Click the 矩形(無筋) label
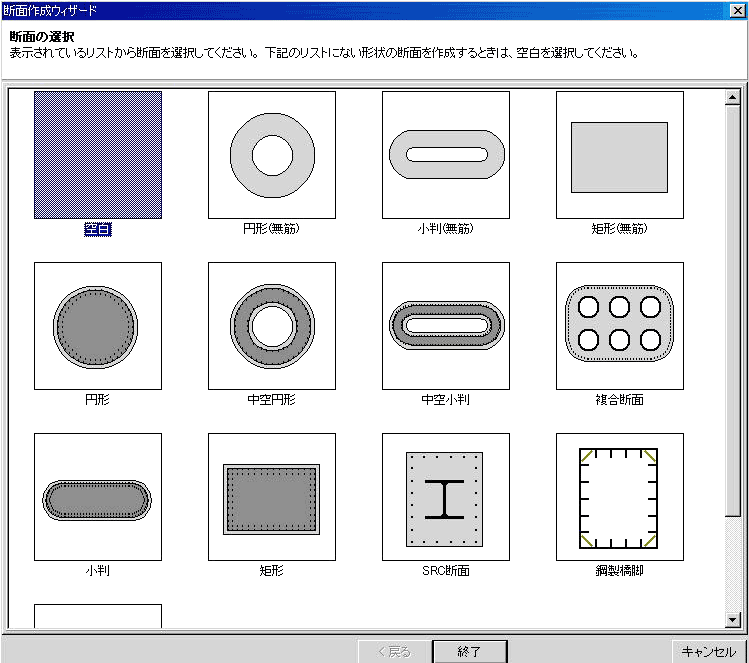Screen dimensions: 749x663 pyautogui.click(x=619, y=229)
